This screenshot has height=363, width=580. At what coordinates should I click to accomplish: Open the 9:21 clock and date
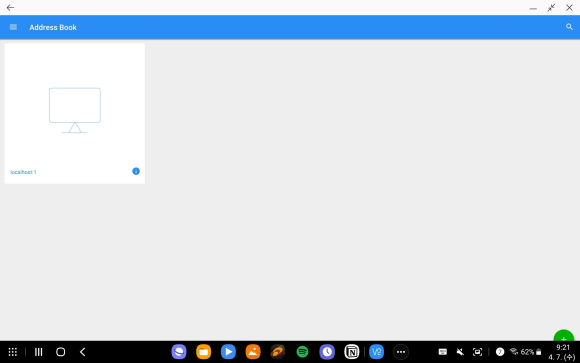(562, 352)
